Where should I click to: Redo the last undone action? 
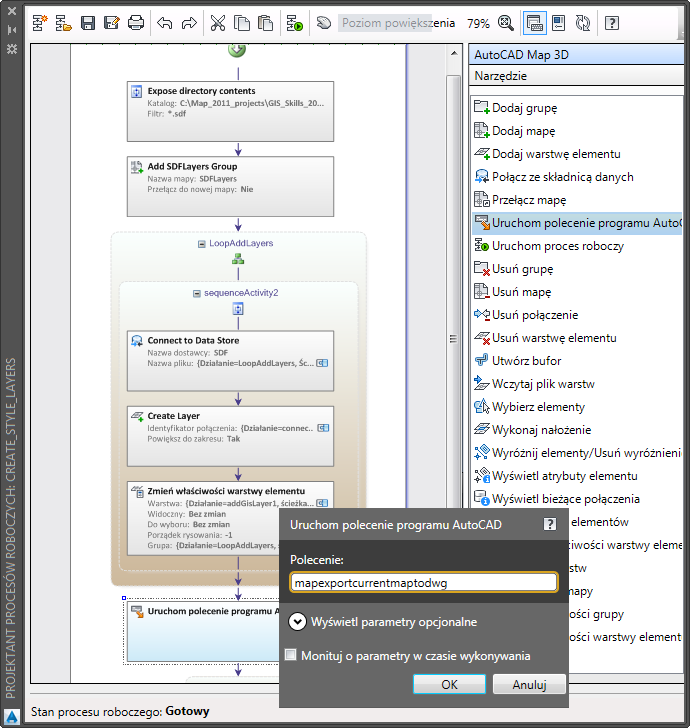click(189, 23)
